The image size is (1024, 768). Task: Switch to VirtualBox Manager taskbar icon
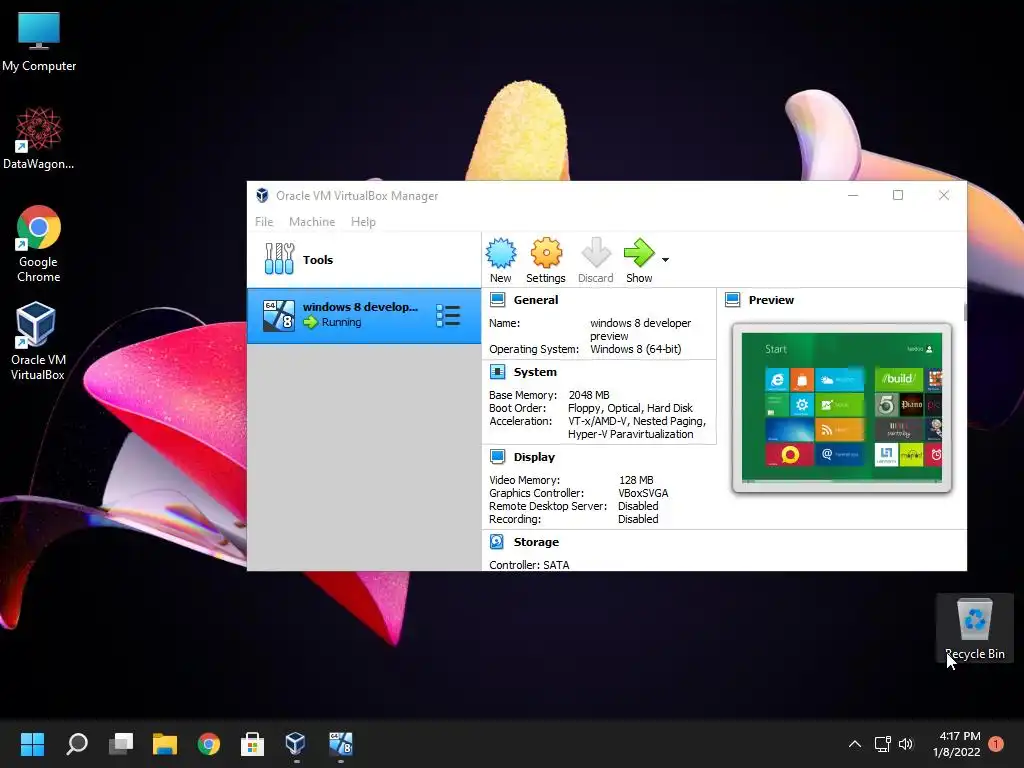(x=295, y=744)
